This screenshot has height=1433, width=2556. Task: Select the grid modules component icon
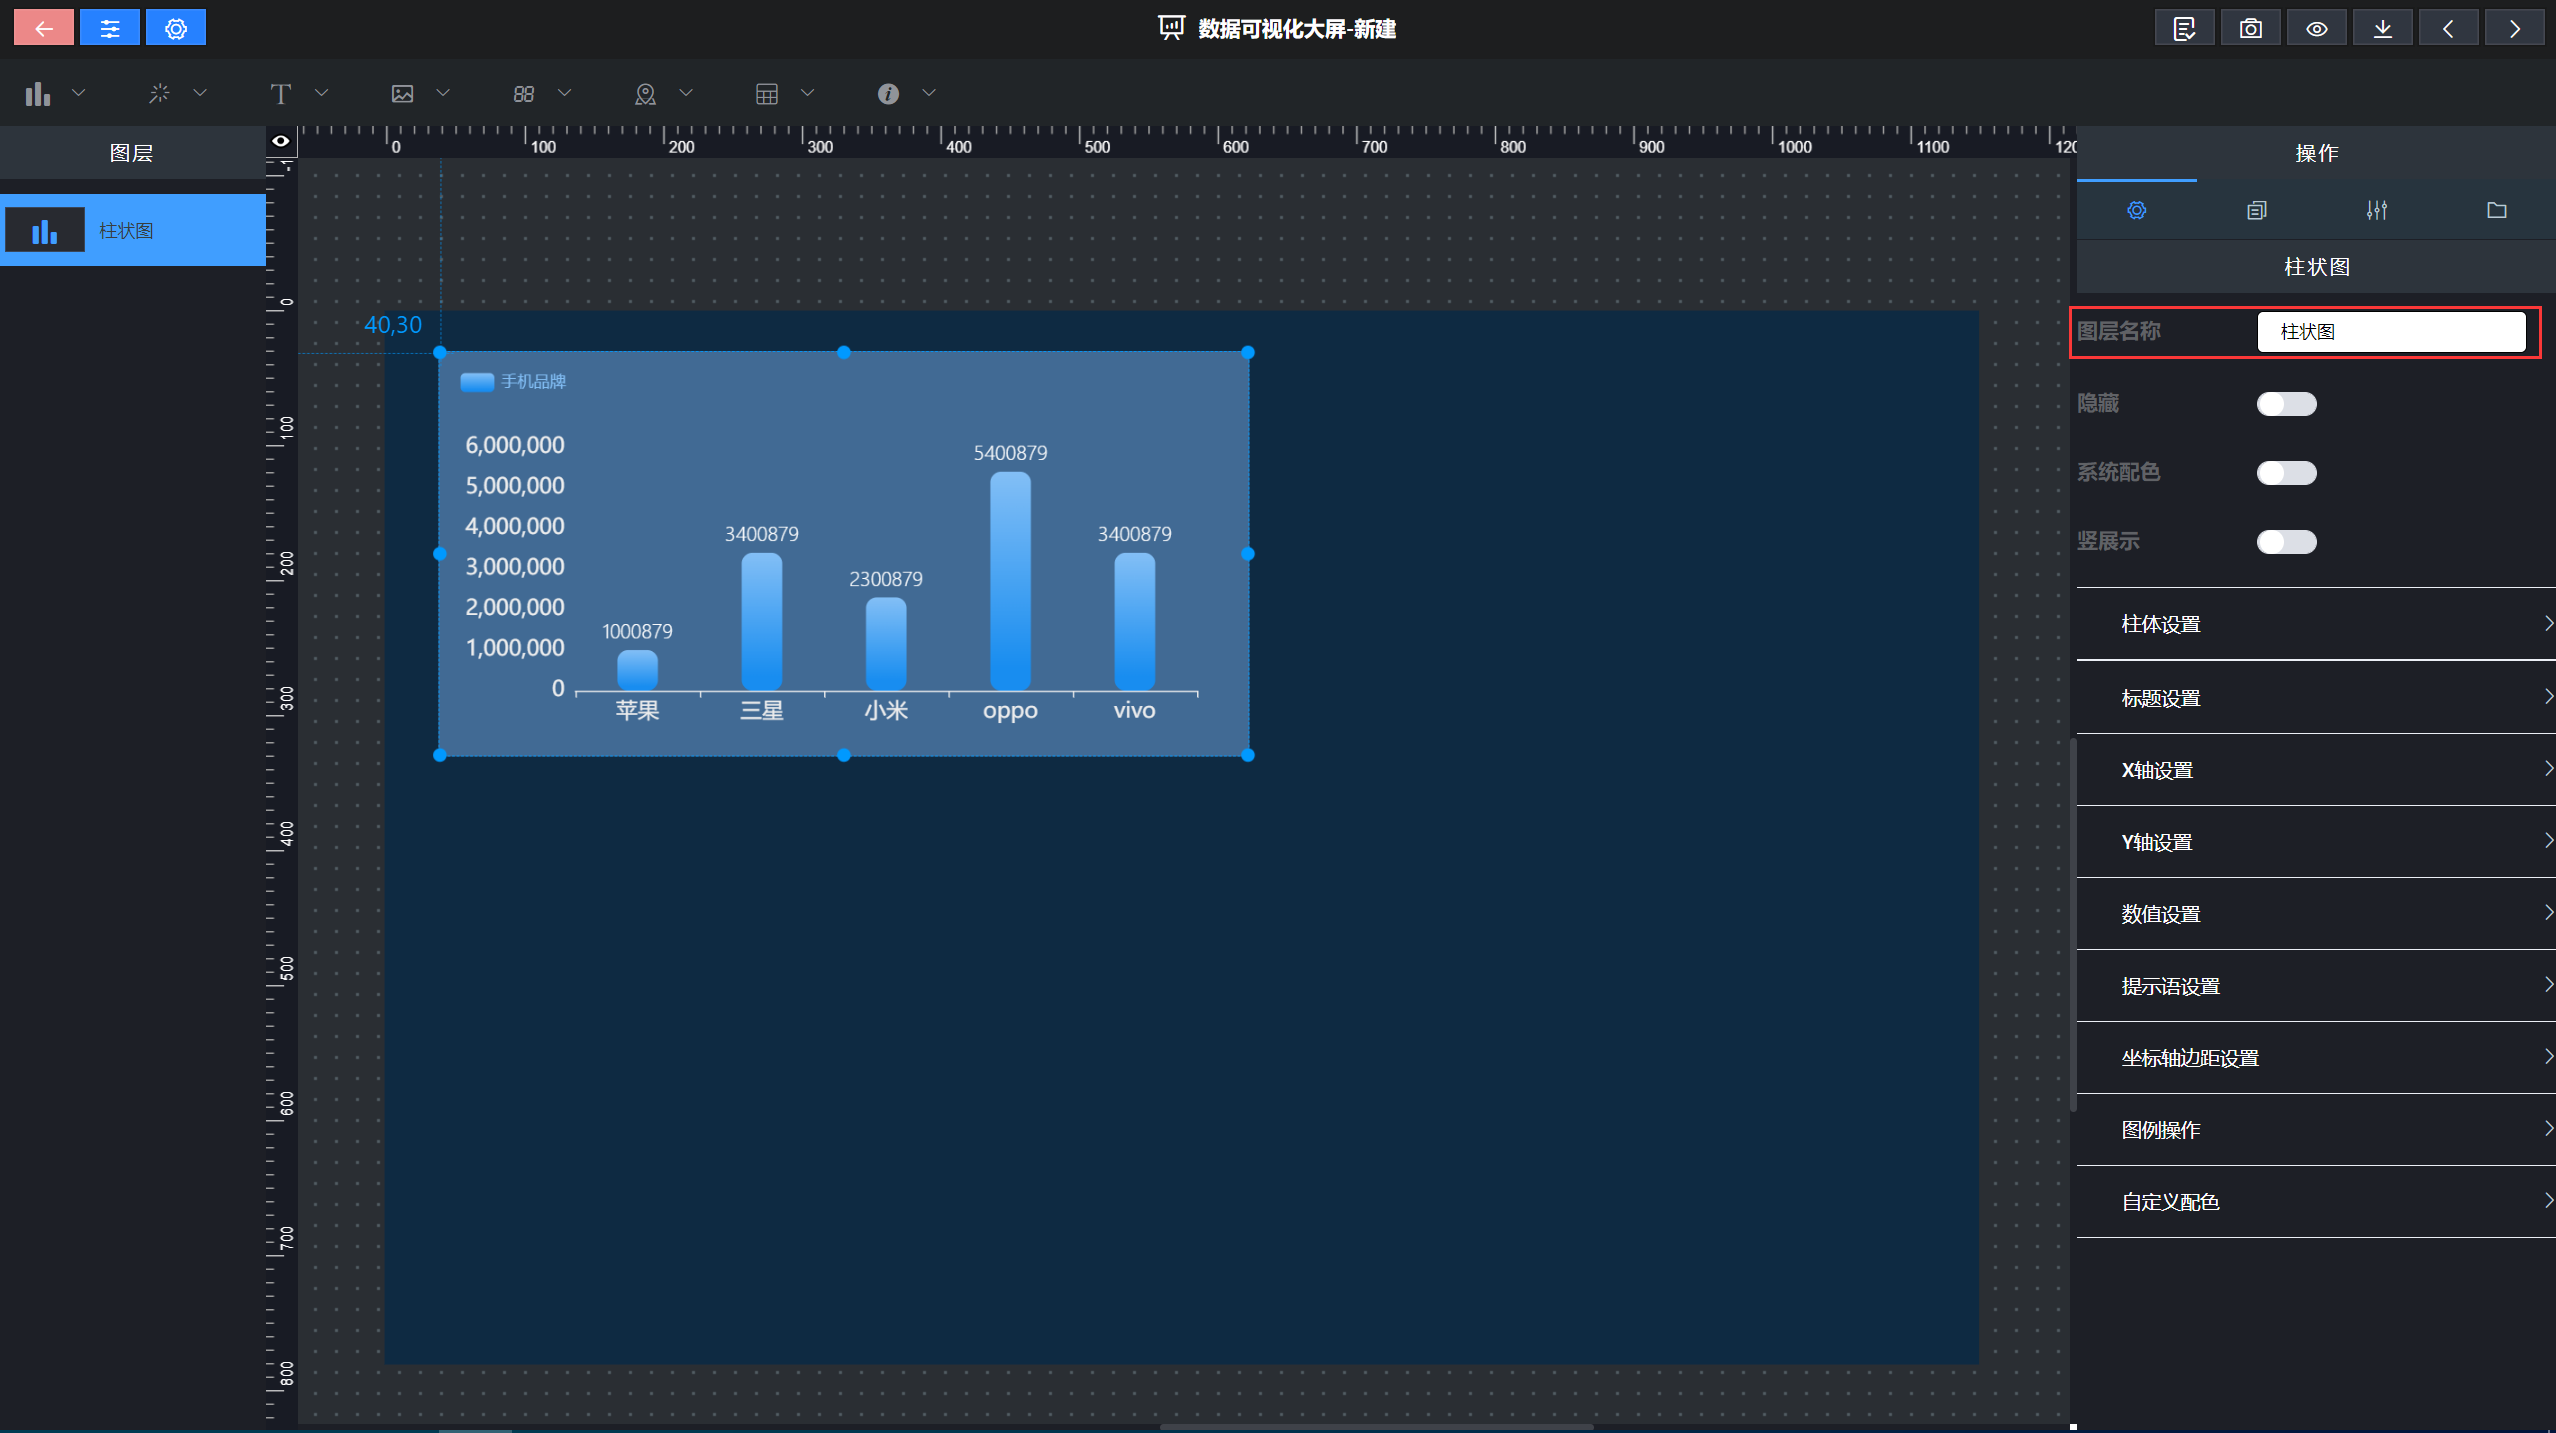[524, 94]
